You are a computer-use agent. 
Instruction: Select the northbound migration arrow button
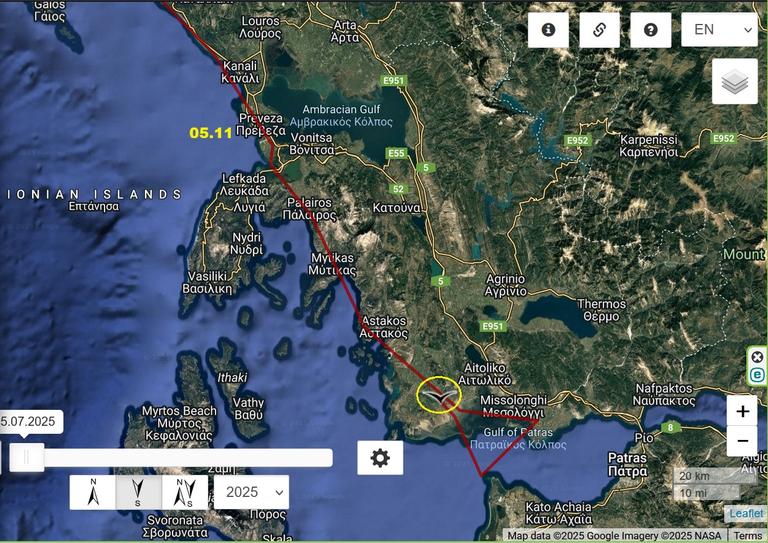(x=93, y=492)
